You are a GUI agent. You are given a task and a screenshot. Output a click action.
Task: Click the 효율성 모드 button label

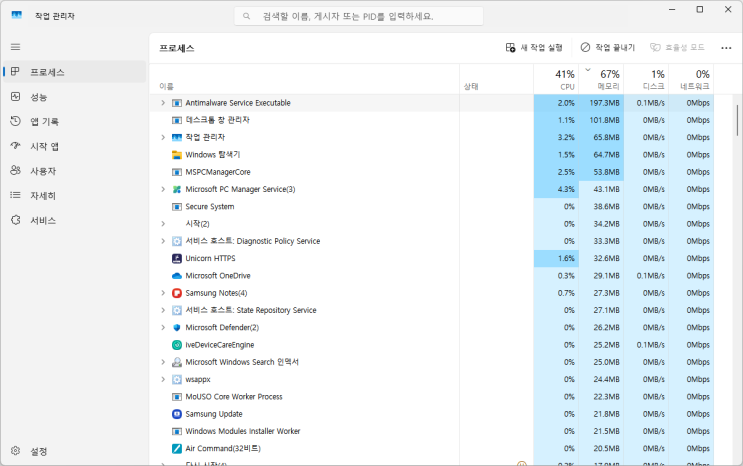(x=685, y=47)
